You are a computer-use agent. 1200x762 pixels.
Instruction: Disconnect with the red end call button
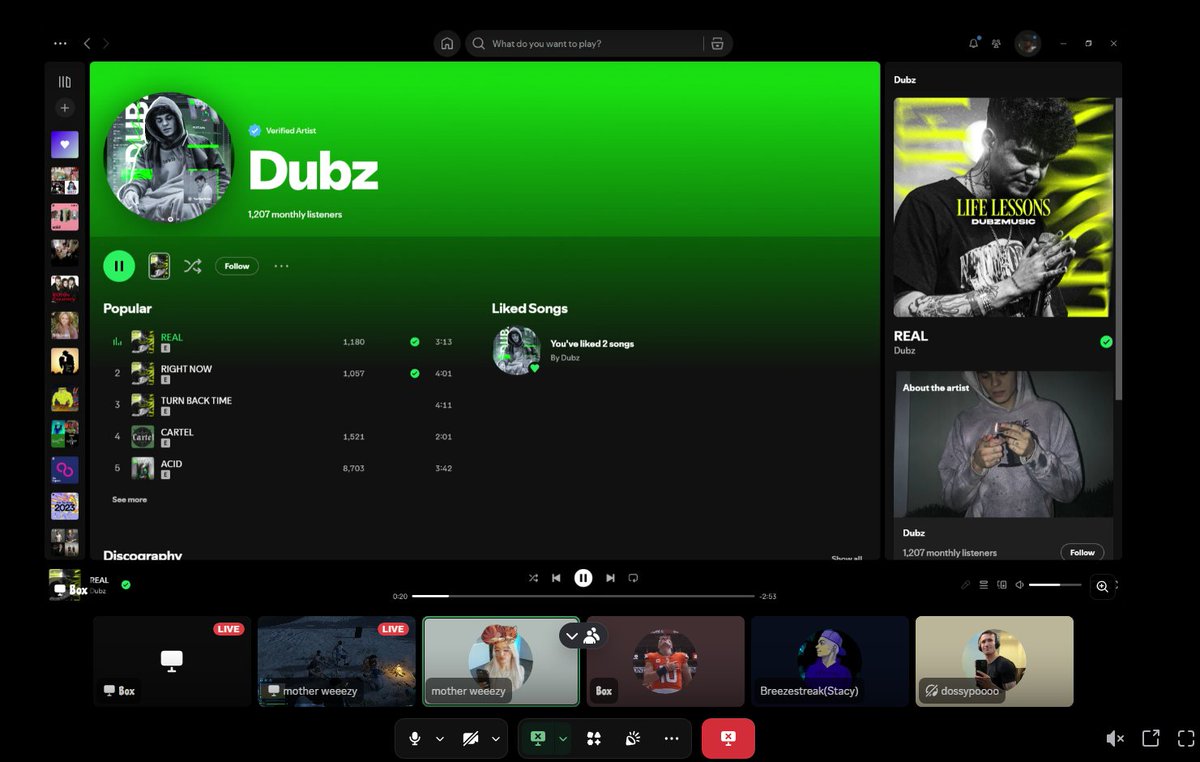coord(728,738)
